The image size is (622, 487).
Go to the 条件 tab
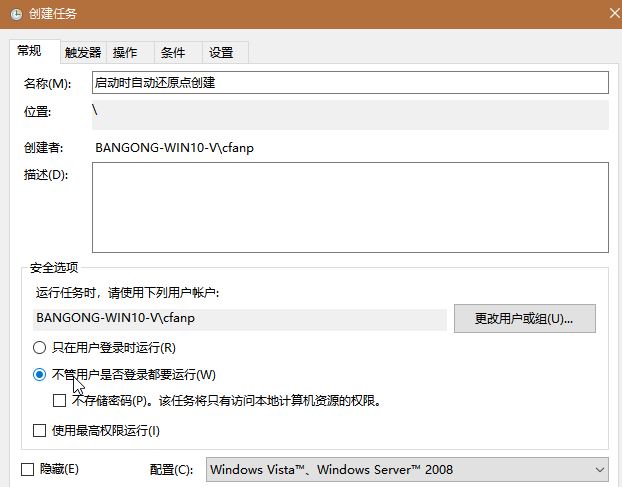[172, 53]
